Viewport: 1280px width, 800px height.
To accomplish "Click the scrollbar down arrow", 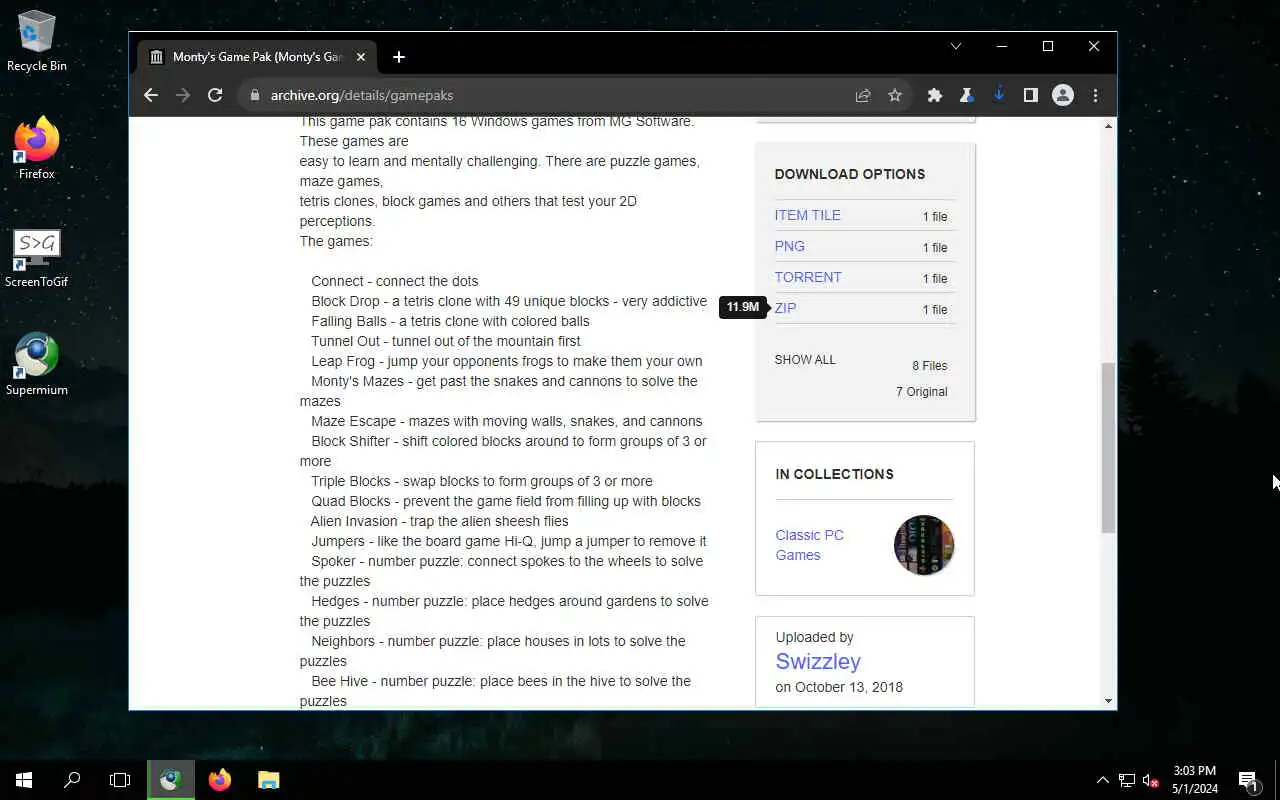I will [x=1108, y=701].
